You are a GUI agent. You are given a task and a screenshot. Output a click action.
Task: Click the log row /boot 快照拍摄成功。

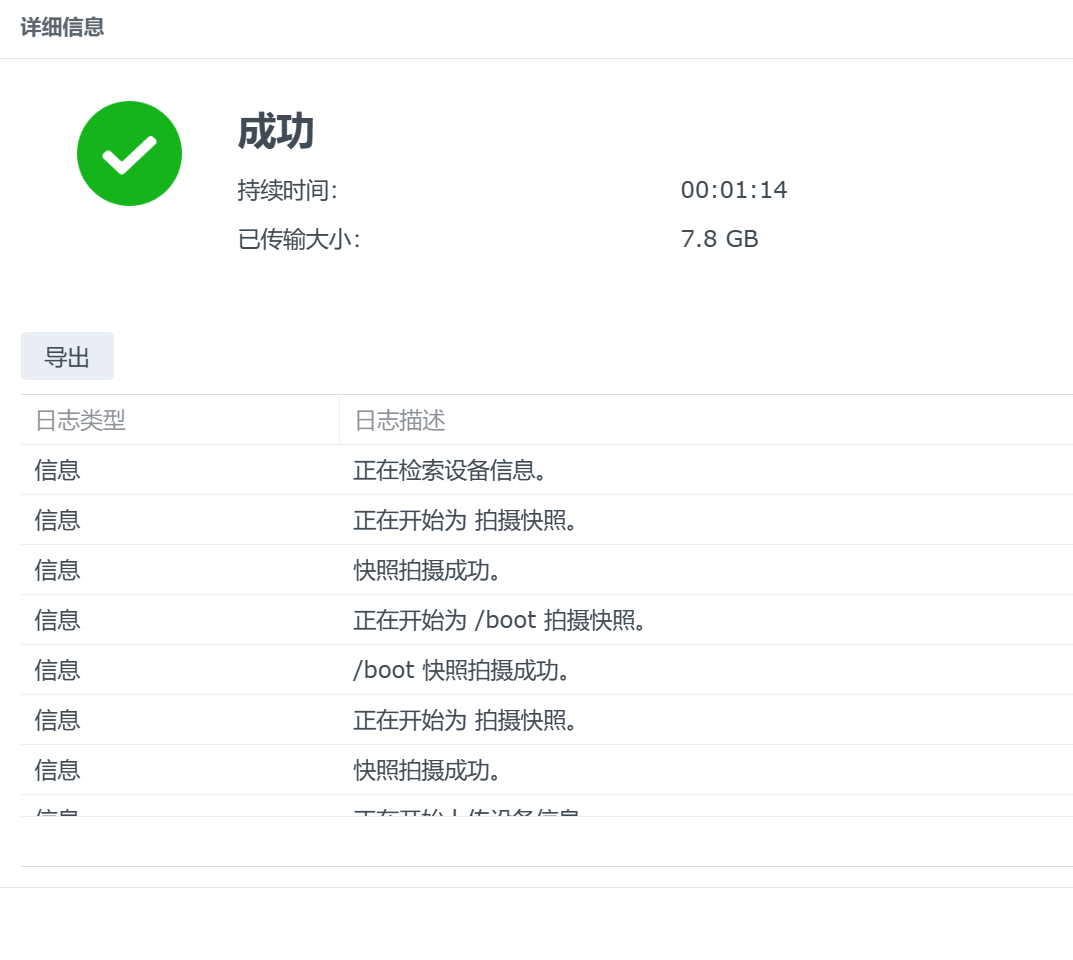point(547,670)
